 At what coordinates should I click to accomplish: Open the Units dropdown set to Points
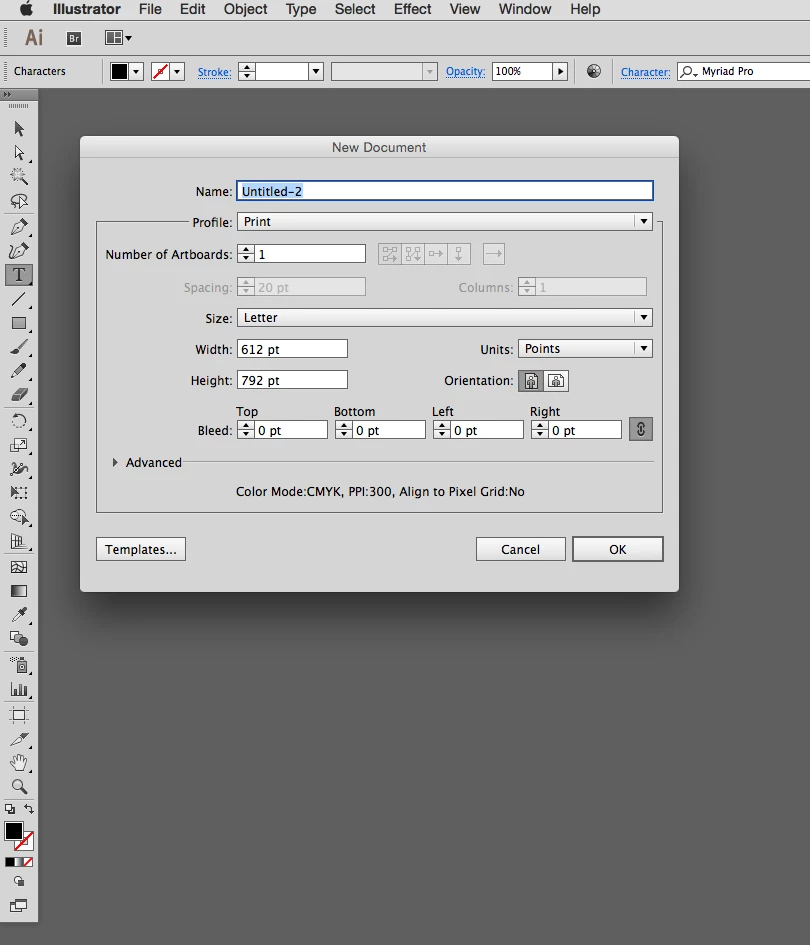[585, 348]
